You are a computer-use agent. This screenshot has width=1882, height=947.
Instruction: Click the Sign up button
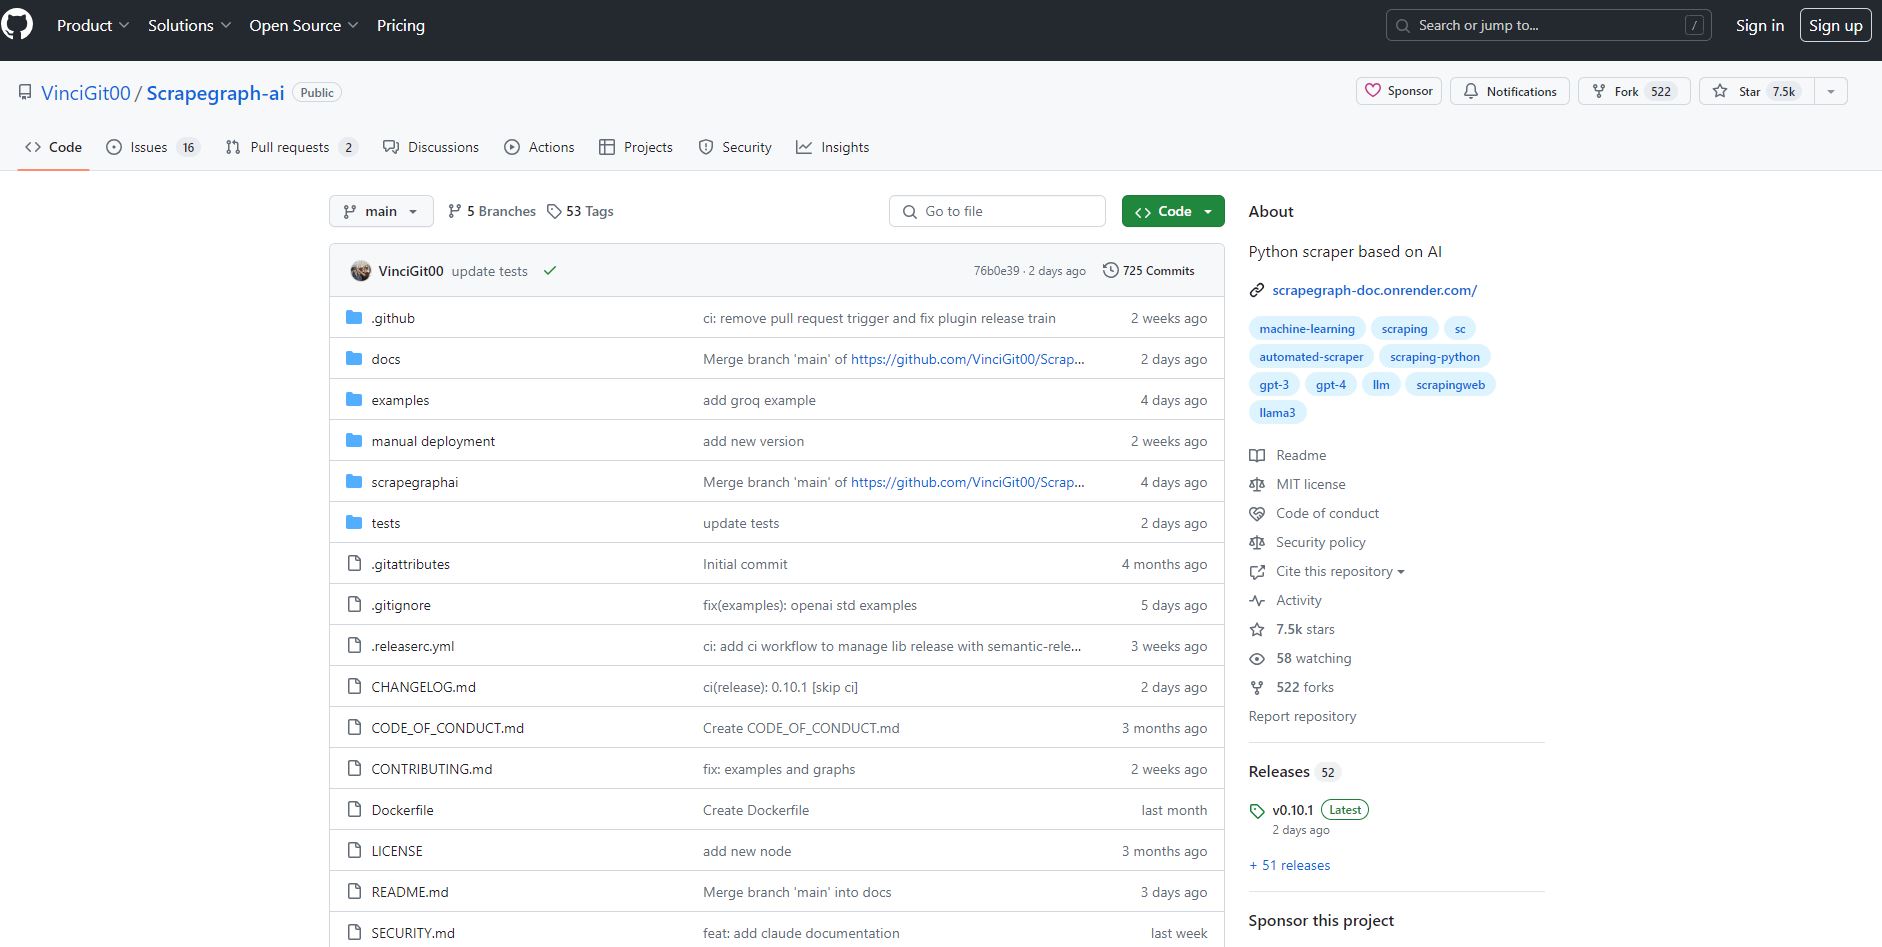(x=1835, y=25)
